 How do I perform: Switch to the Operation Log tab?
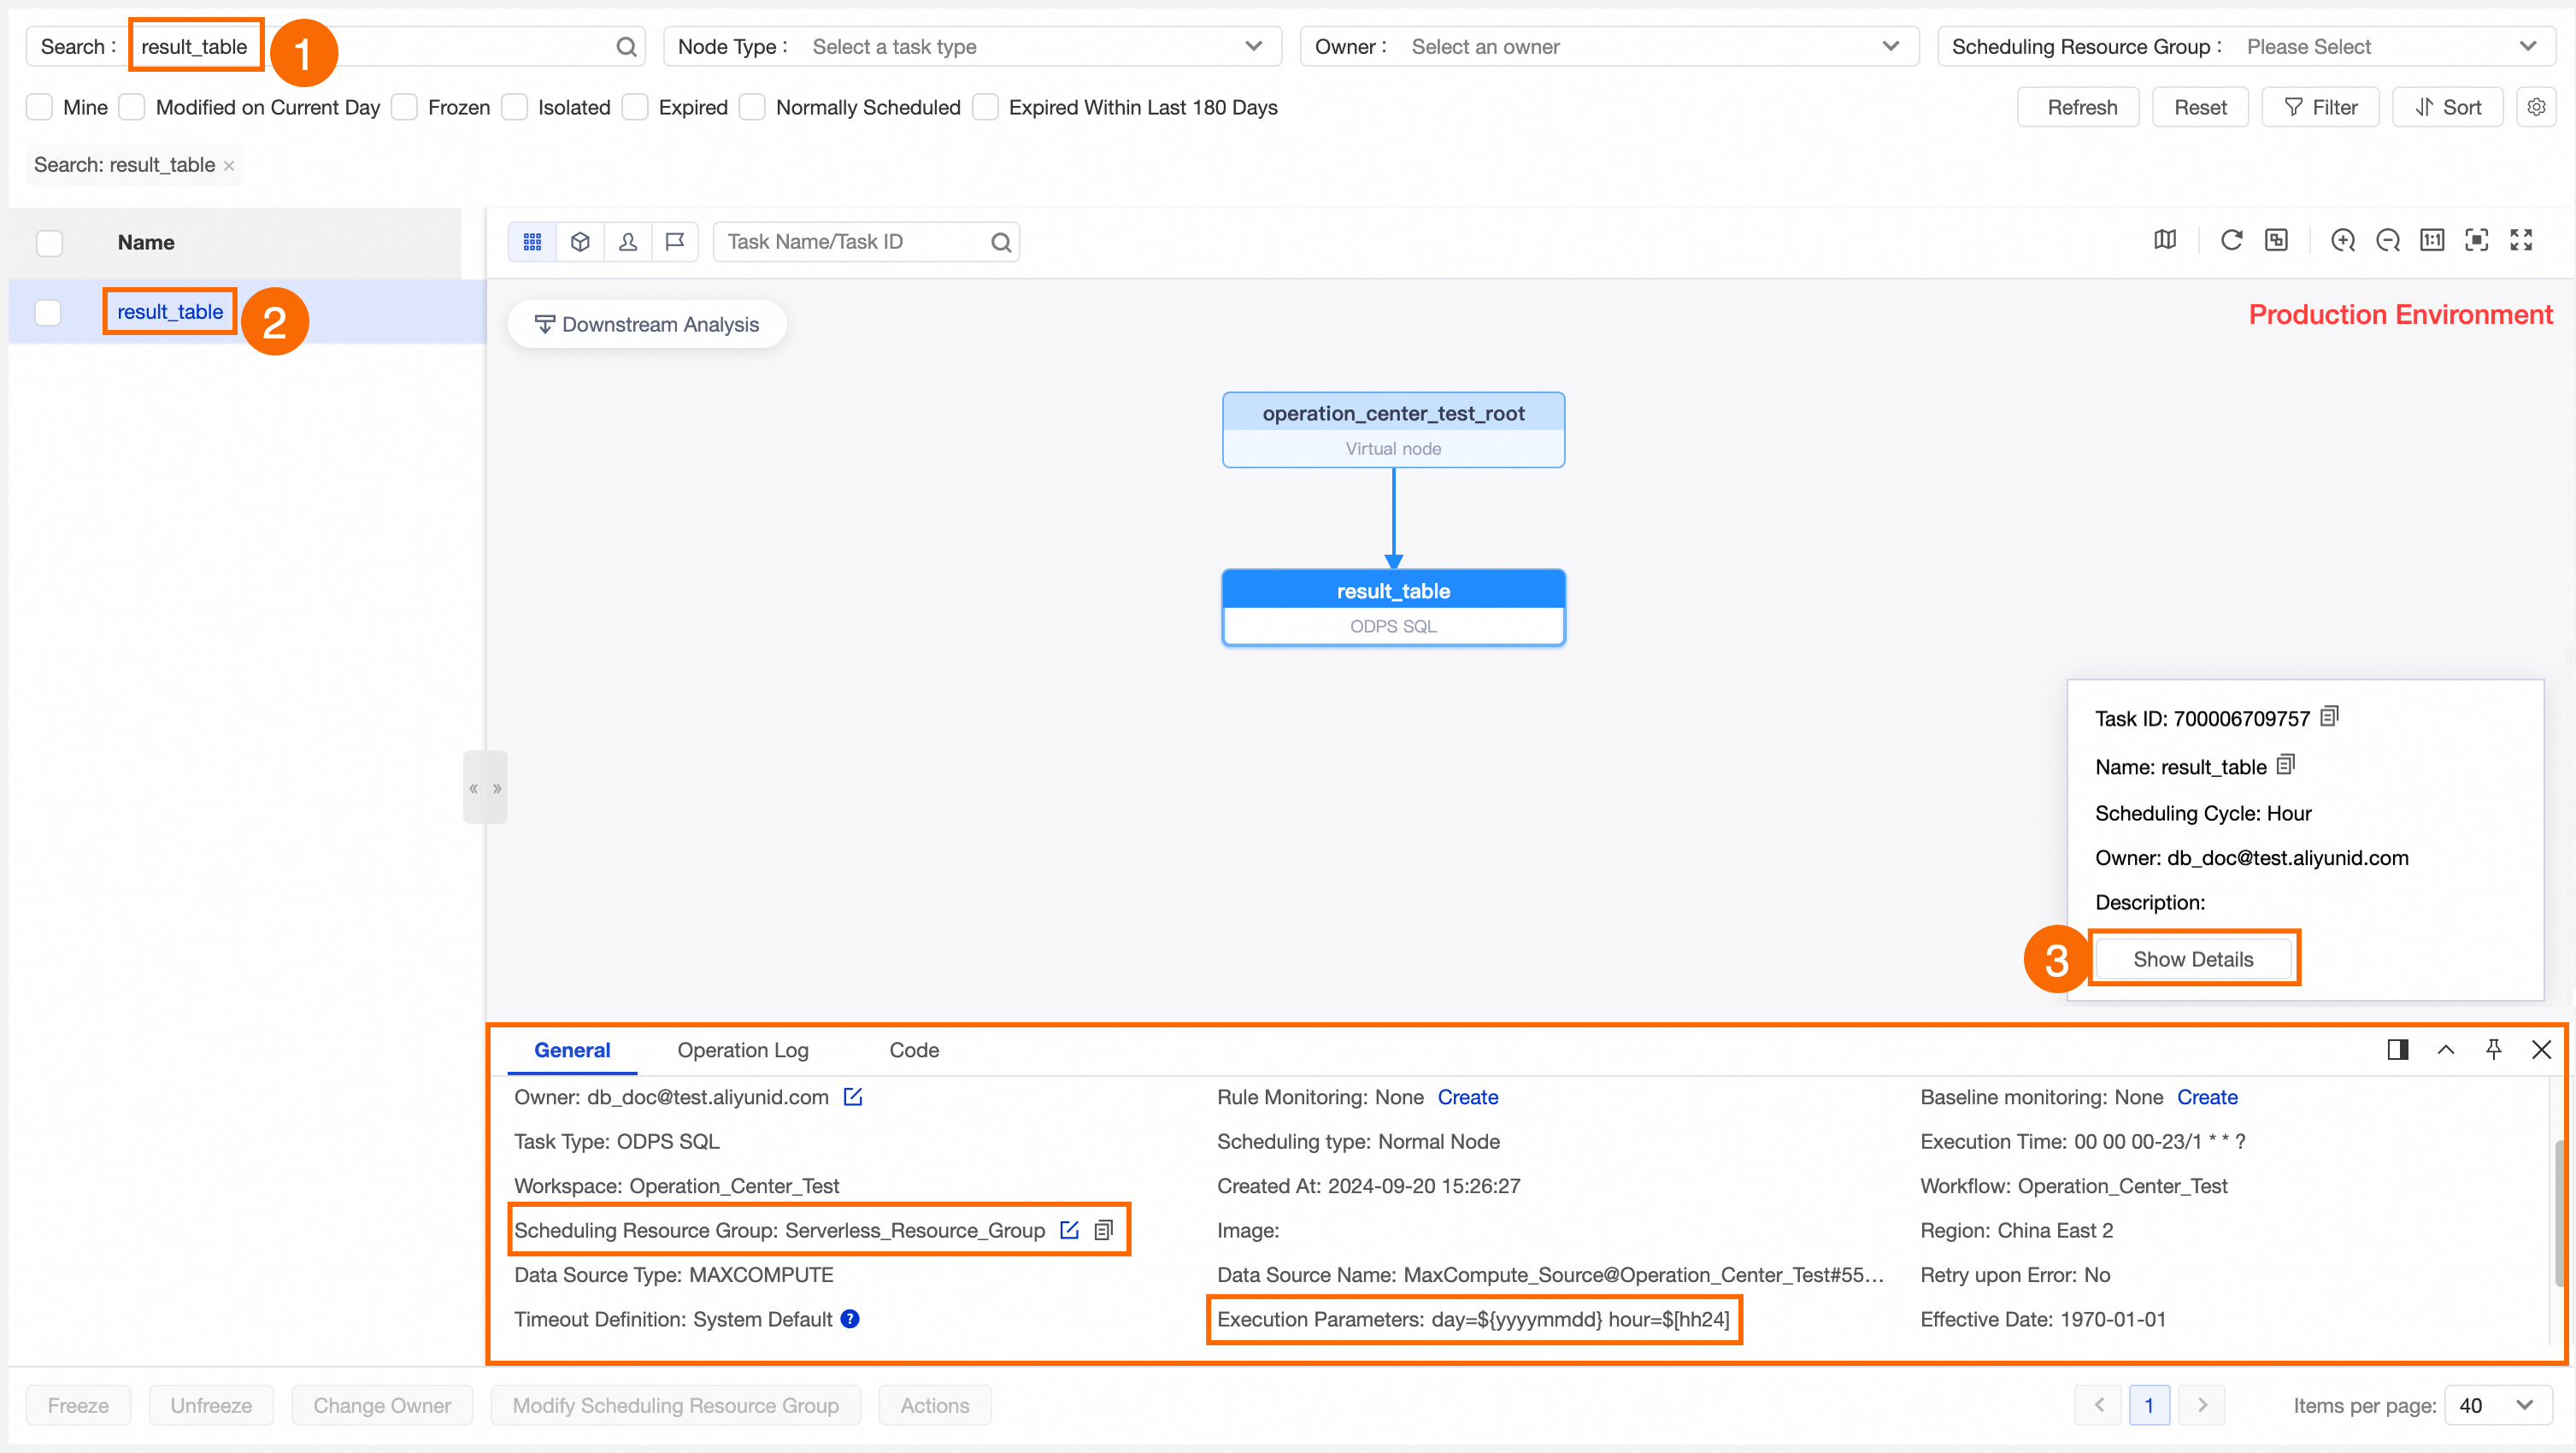(742, 1050)
